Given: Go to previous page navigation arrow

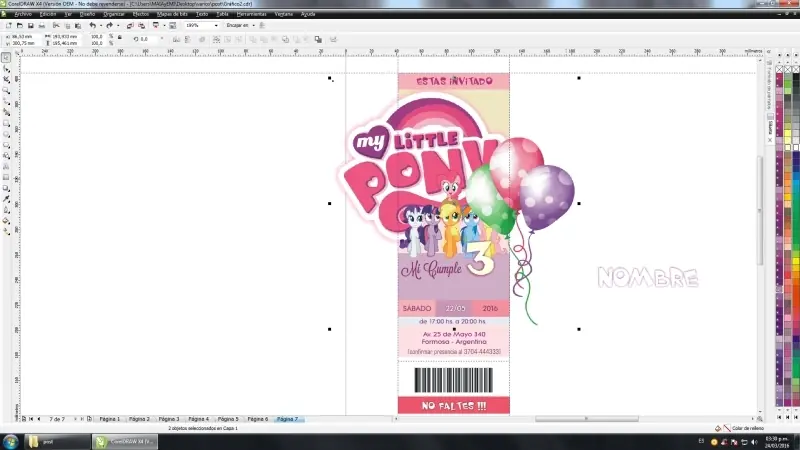Looking at the screenshot, I should [39, 419].
